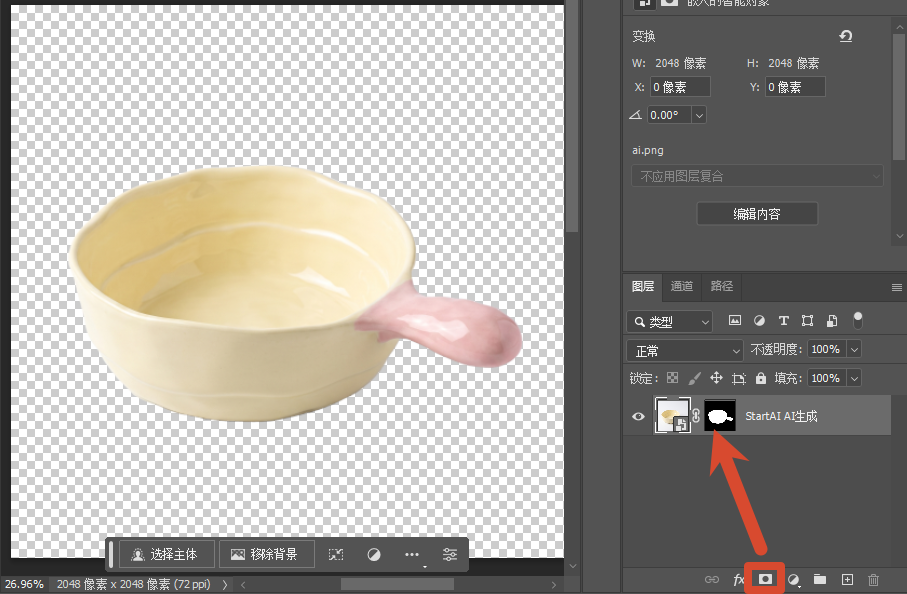
Task: Switch to the 通道 tab
Action: [x=681, y=286]
